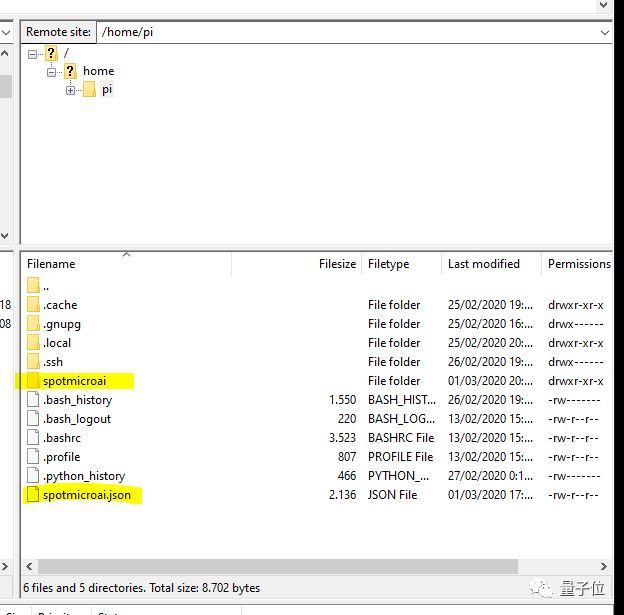
Task: Select the .gnupg folder icon
Action: pos(33,324)
